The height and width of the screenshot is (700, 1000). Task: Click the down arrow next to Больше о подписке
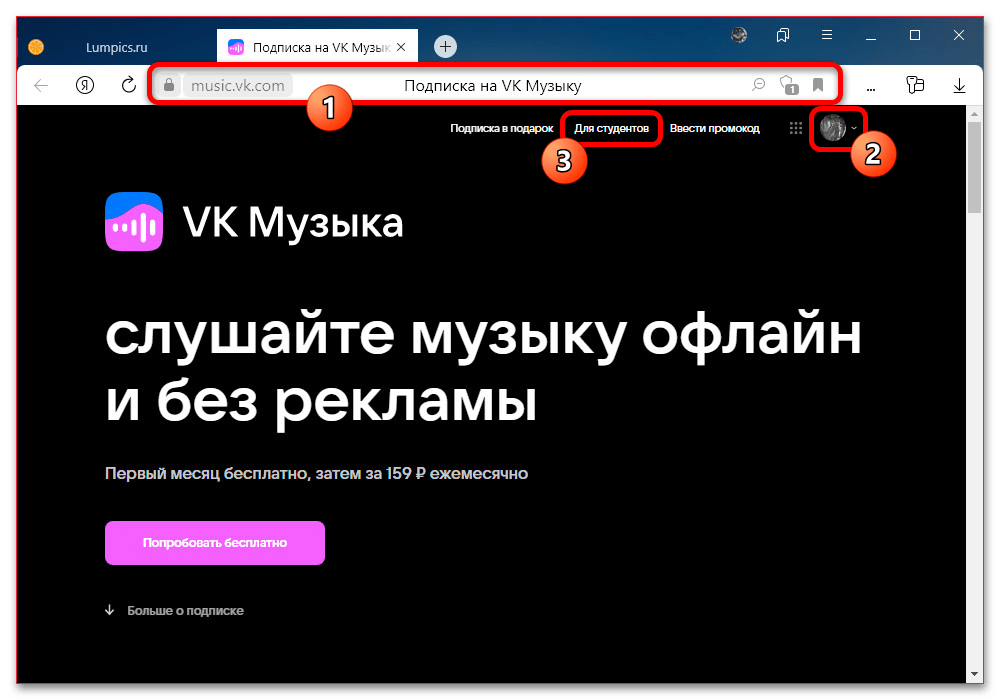coord(110,610)
